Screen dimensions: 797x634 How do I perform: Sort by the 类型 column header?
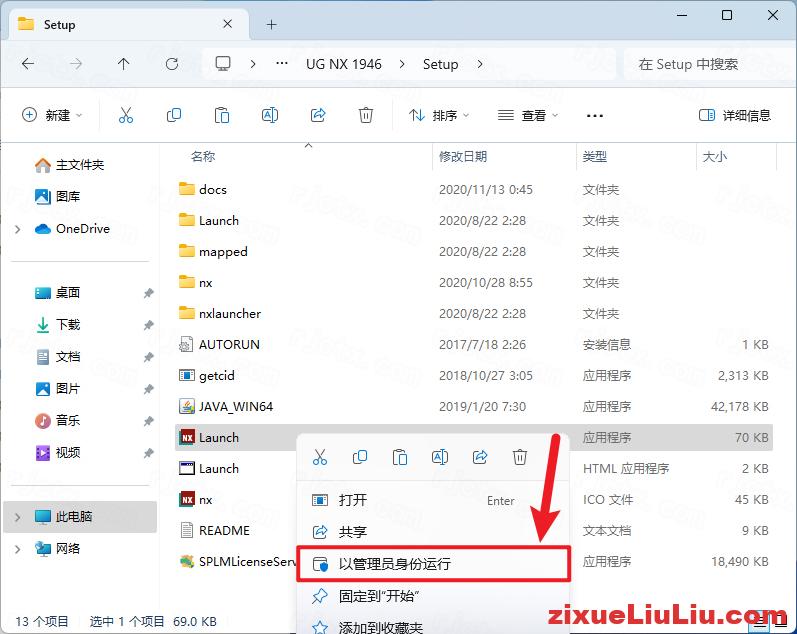(595, 157)
